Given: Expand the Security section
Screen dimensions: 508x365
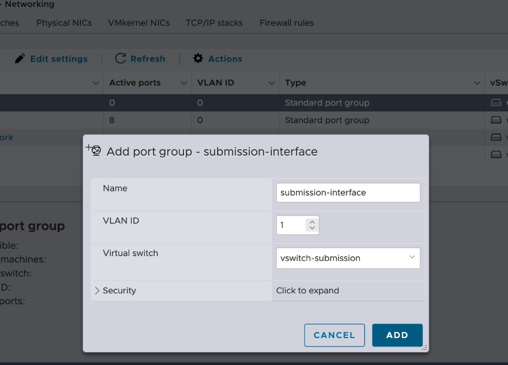Looking at the screenshot, I should (x=97, y=291).
